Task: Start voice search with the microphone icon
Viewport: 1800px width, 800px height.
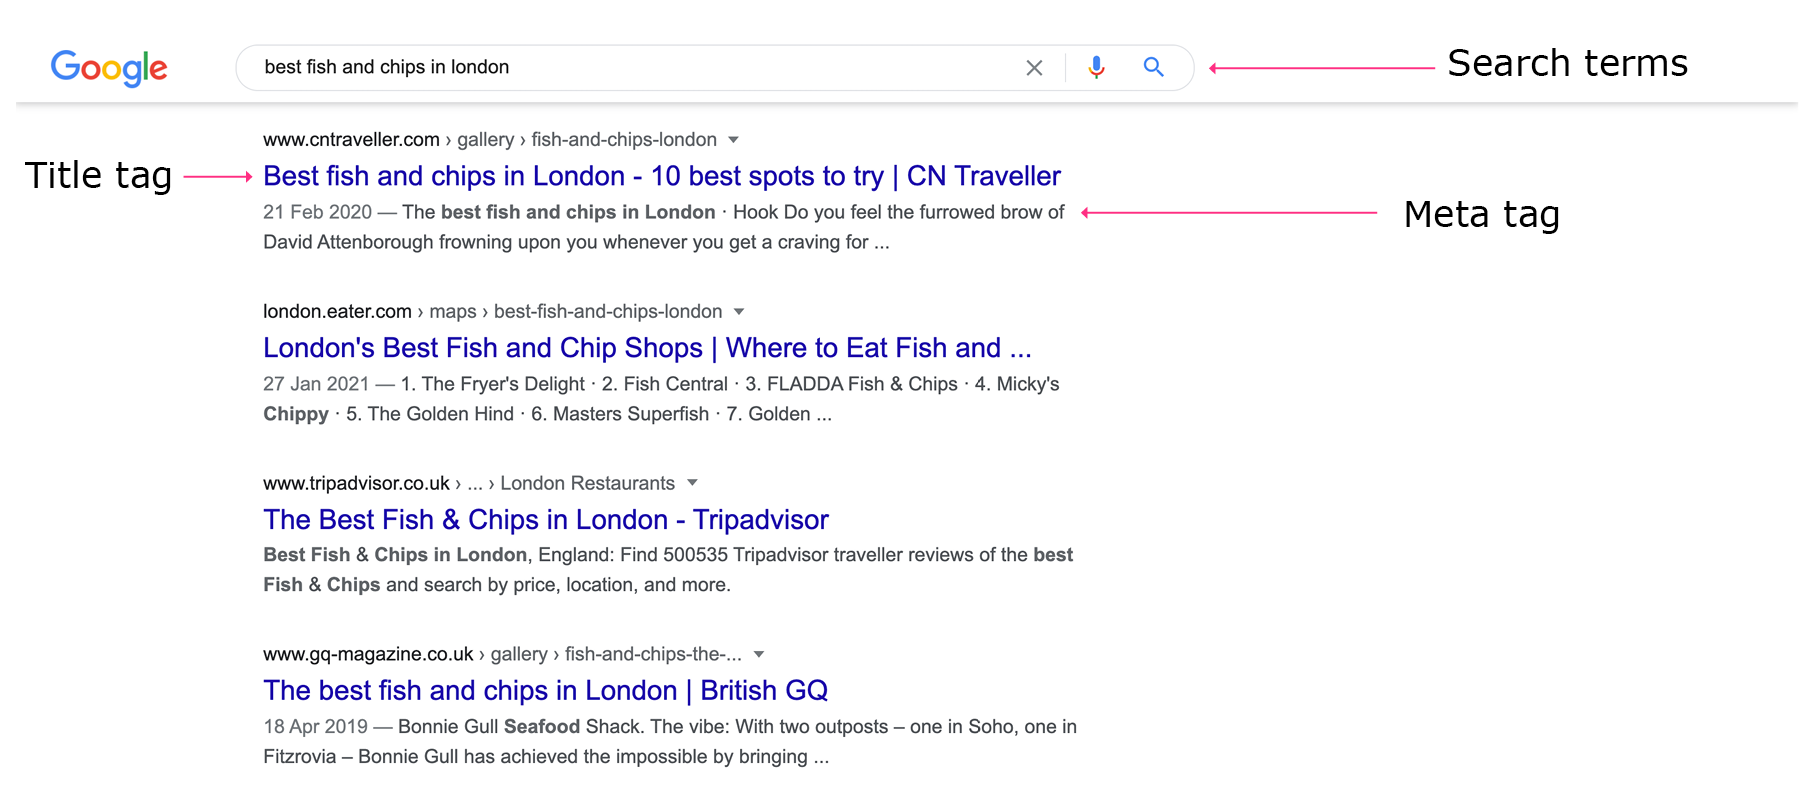Action: pyautogui.click(x=1096, y=67)
